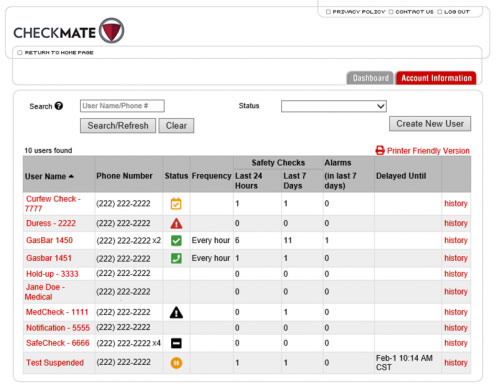View history for MedCheck - 1111
Screen dimensions: 496x392
(456, 312)
